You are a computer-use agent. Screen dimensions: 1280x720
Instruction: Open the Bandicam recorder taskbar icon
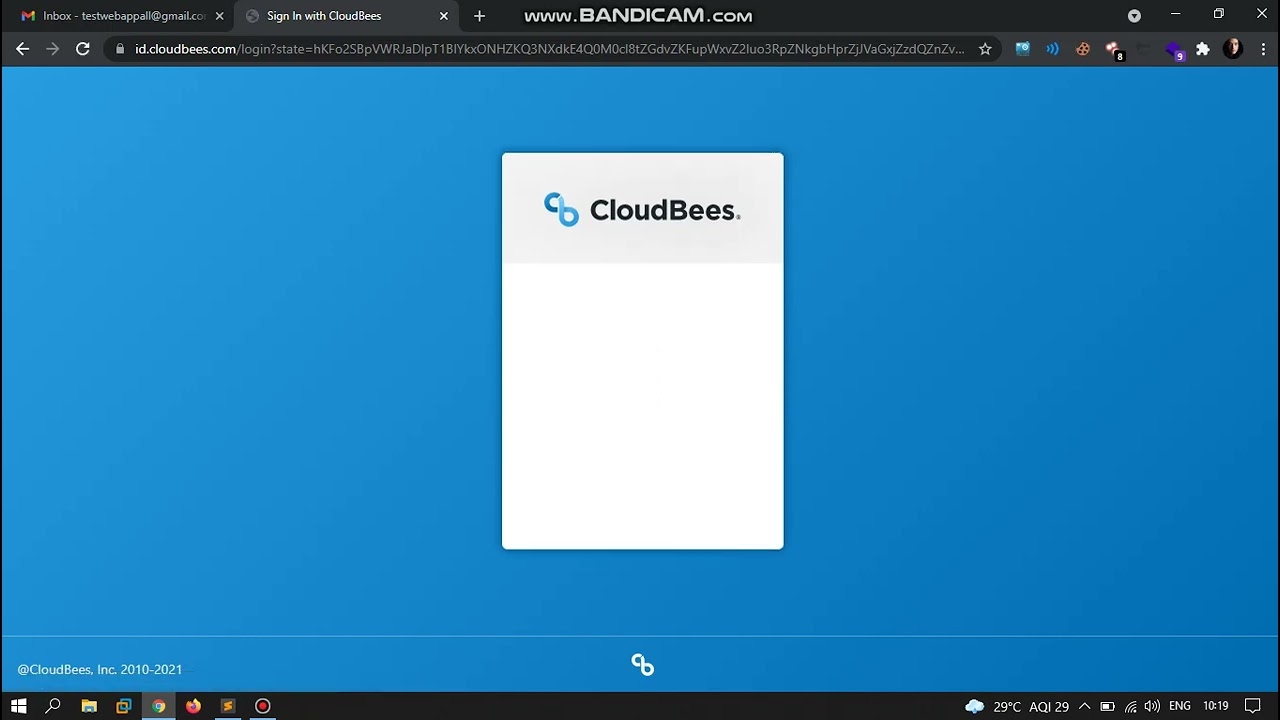click(263, 706)
